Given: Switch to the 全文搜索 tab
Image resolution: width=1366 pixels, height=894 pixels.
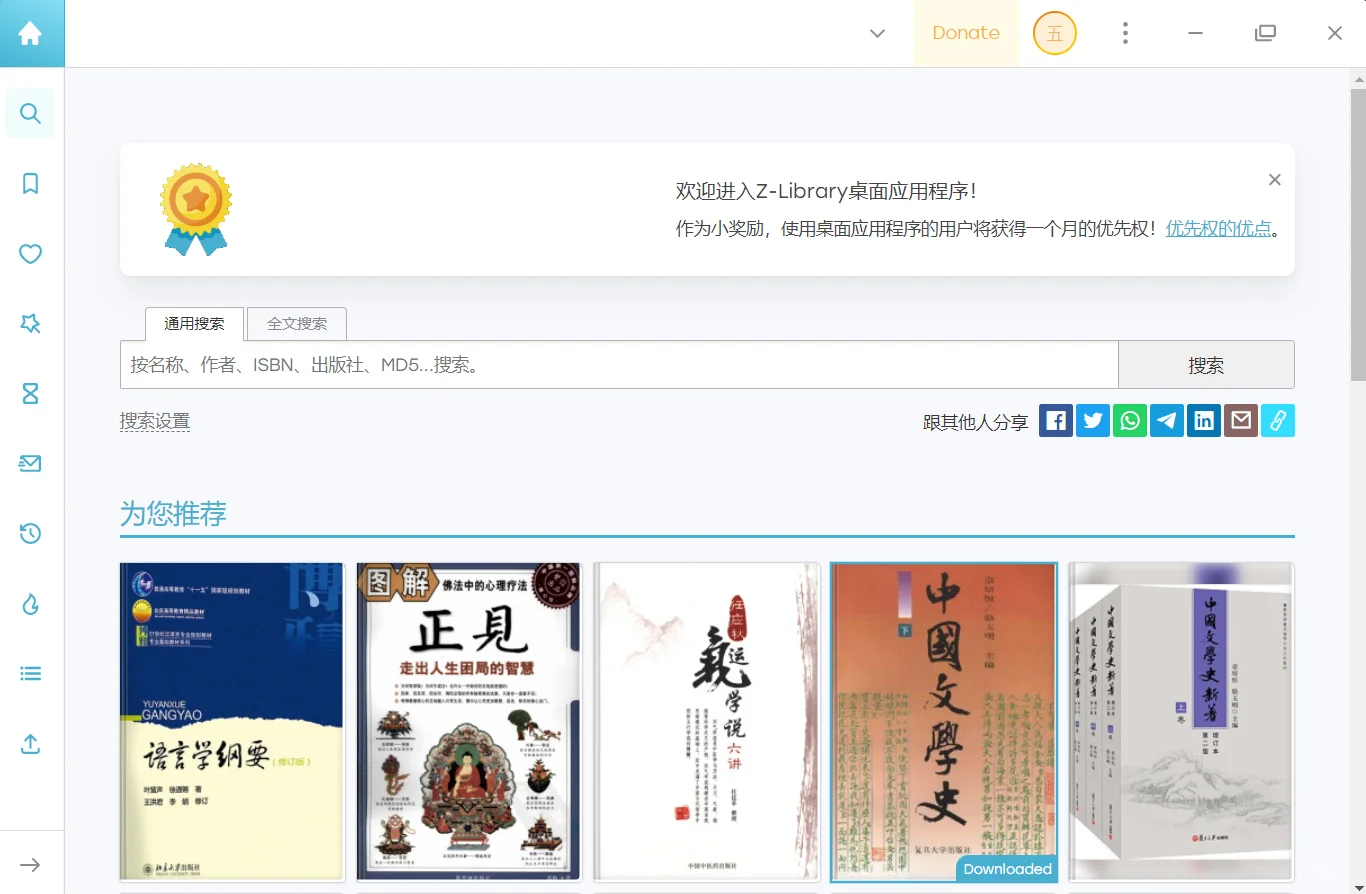Looking at the screenshot, I should point(297,324).
